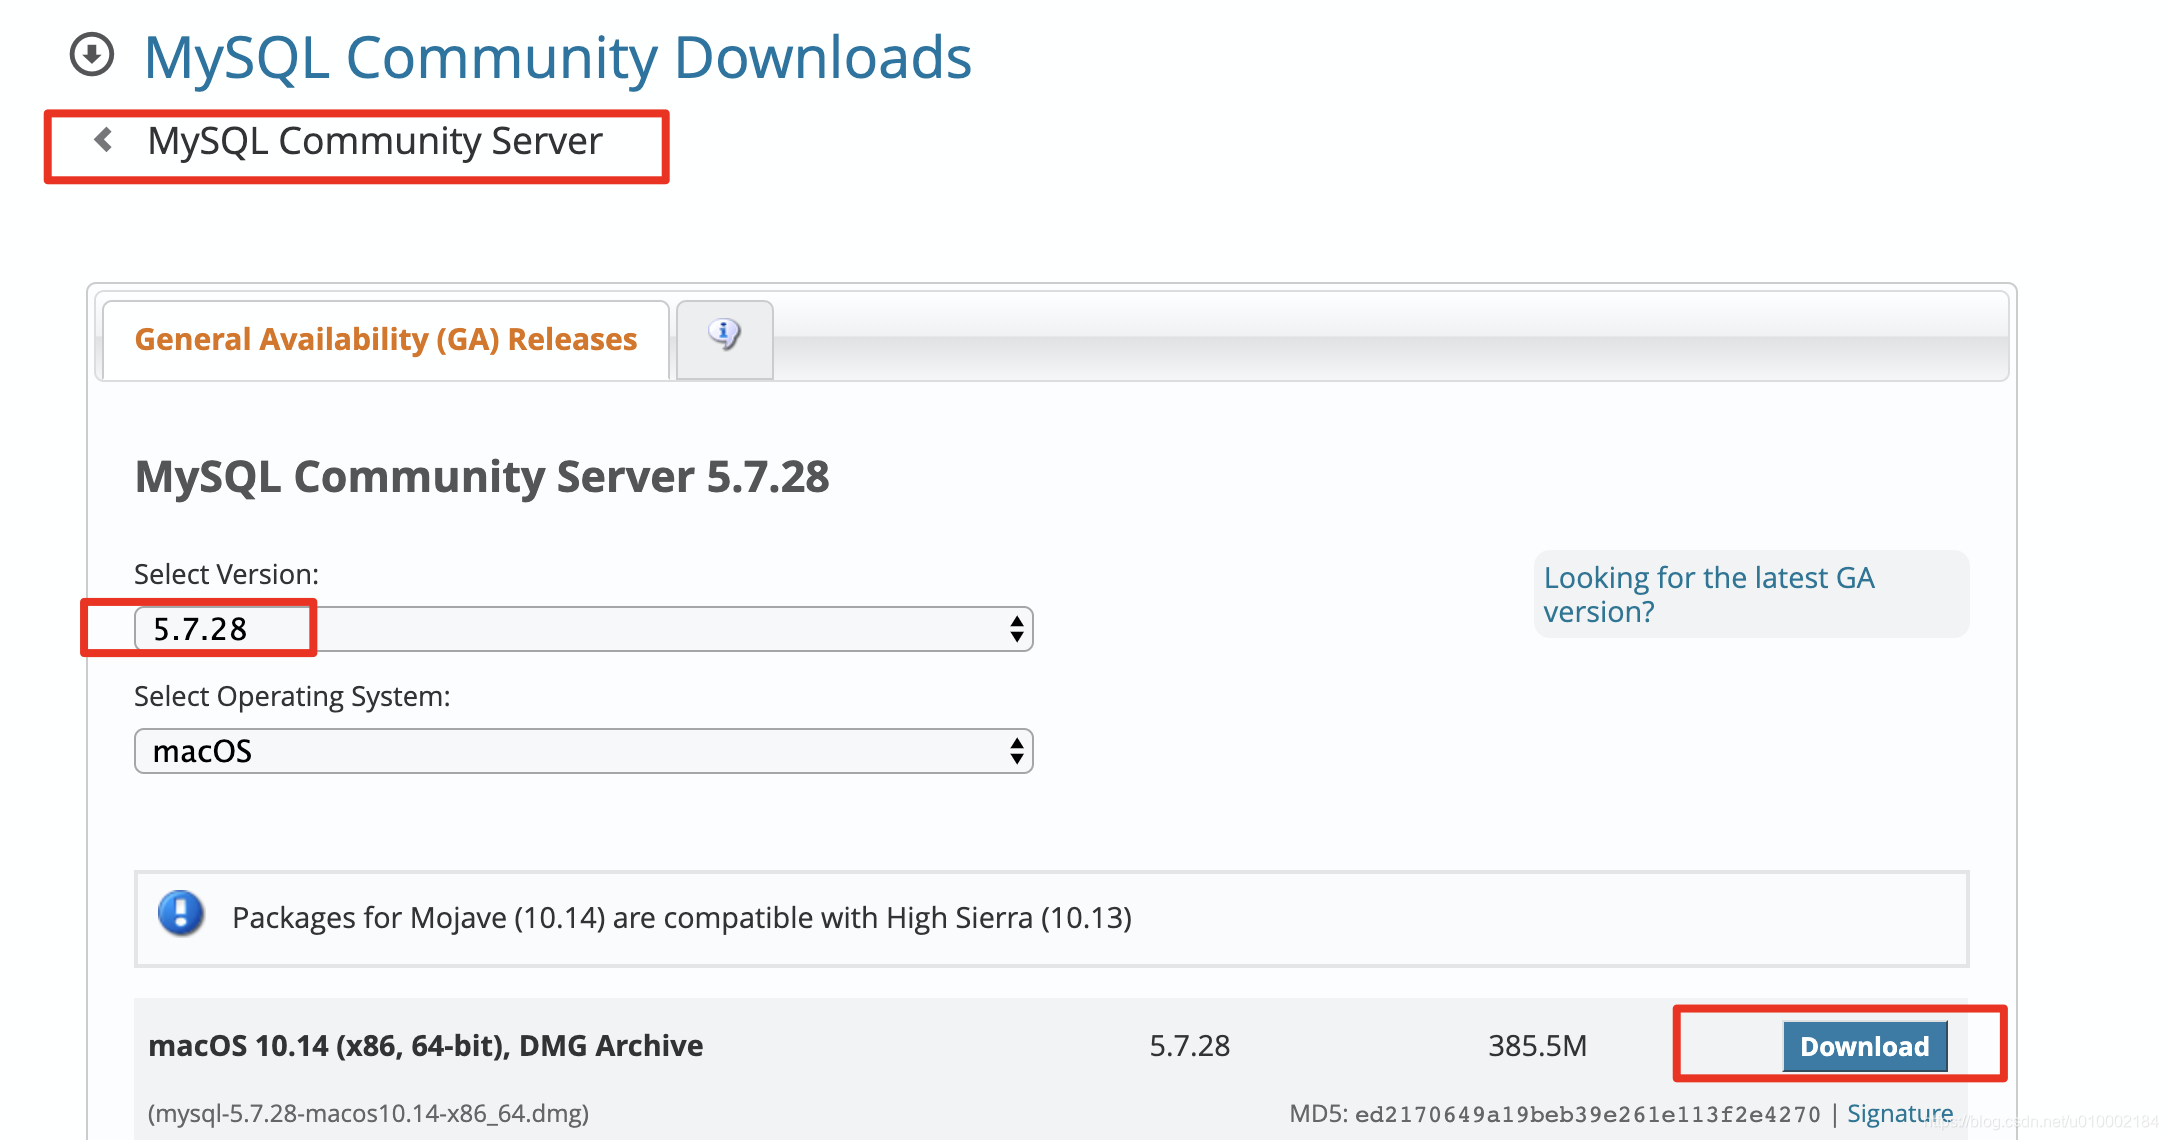Open Looking for the latest GA version link

(1708, 594)
